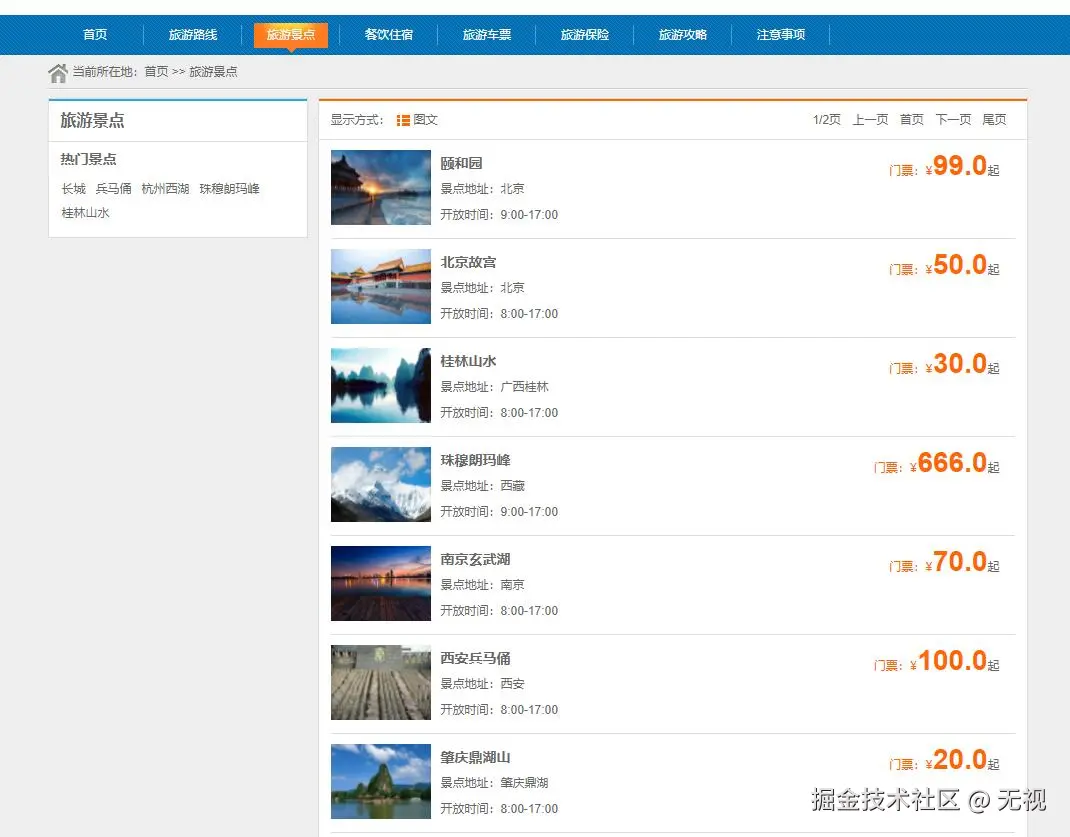
Task: Select the 图文 display mode text
Action: pos(425,120)
